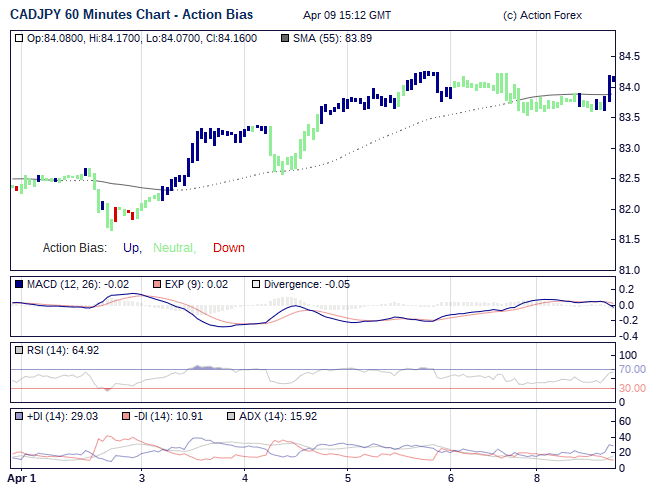Click the ADX axis 60 label
Viewport: 650px width, 489px height.
pyautogui.click(x=625, y=421)
